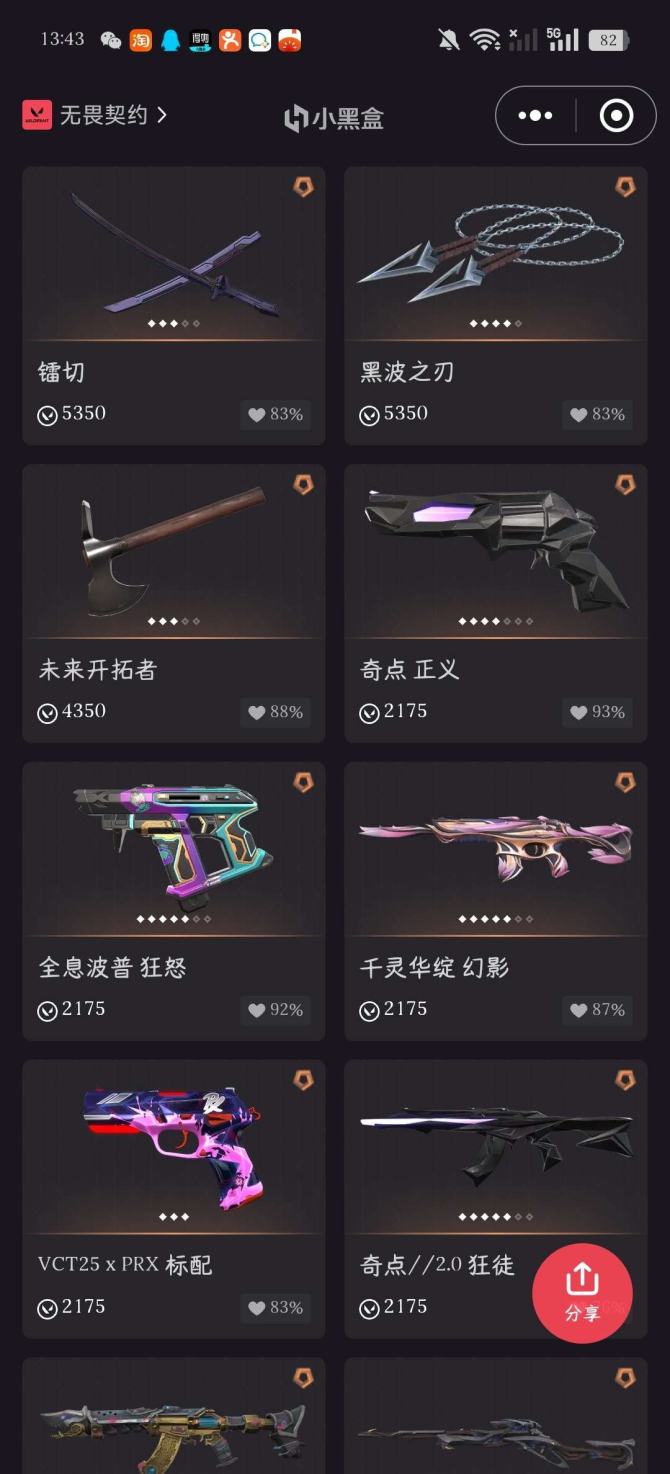
Task: Open the VCT25 x PRX 标配 skin name
Action: (x=125, y=1265)
